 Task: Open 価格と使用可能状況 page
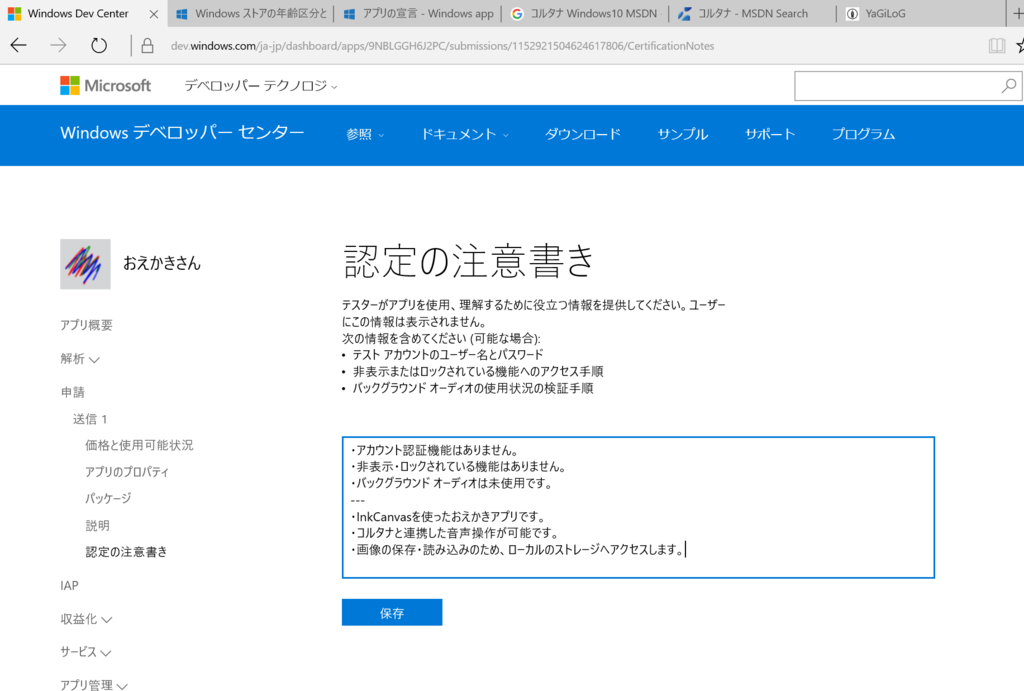(139, 445)
